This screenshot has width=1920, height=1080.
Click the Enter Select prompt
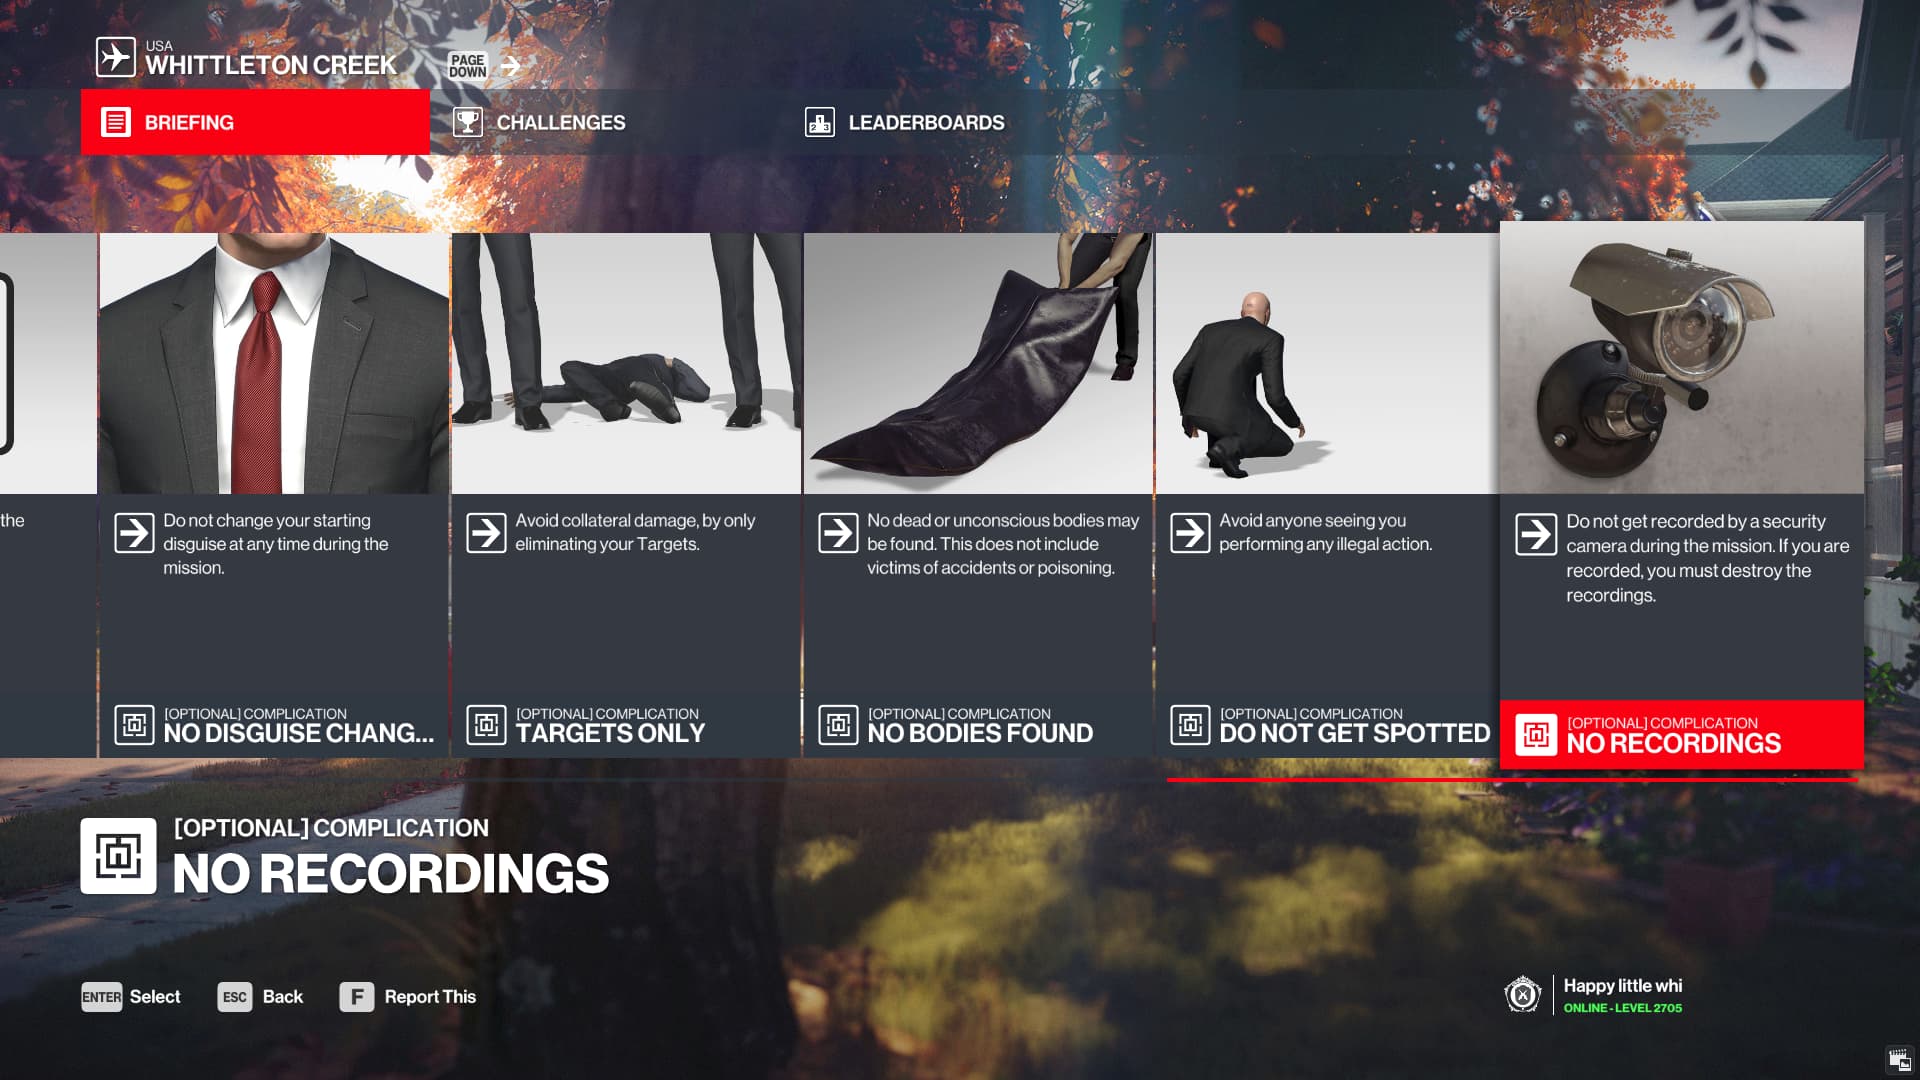131,997
